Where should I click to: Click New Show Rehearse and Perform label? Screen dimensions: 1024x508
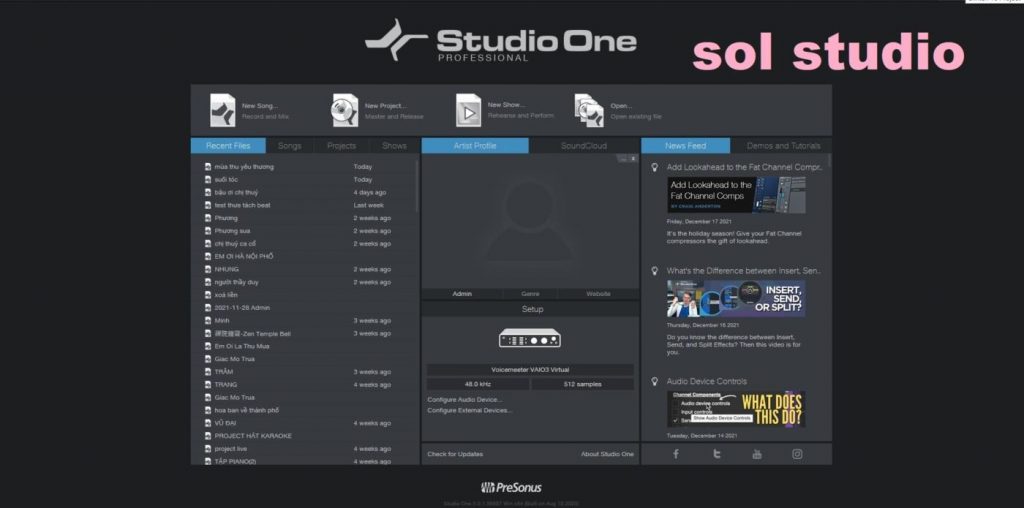click(520, 110)
